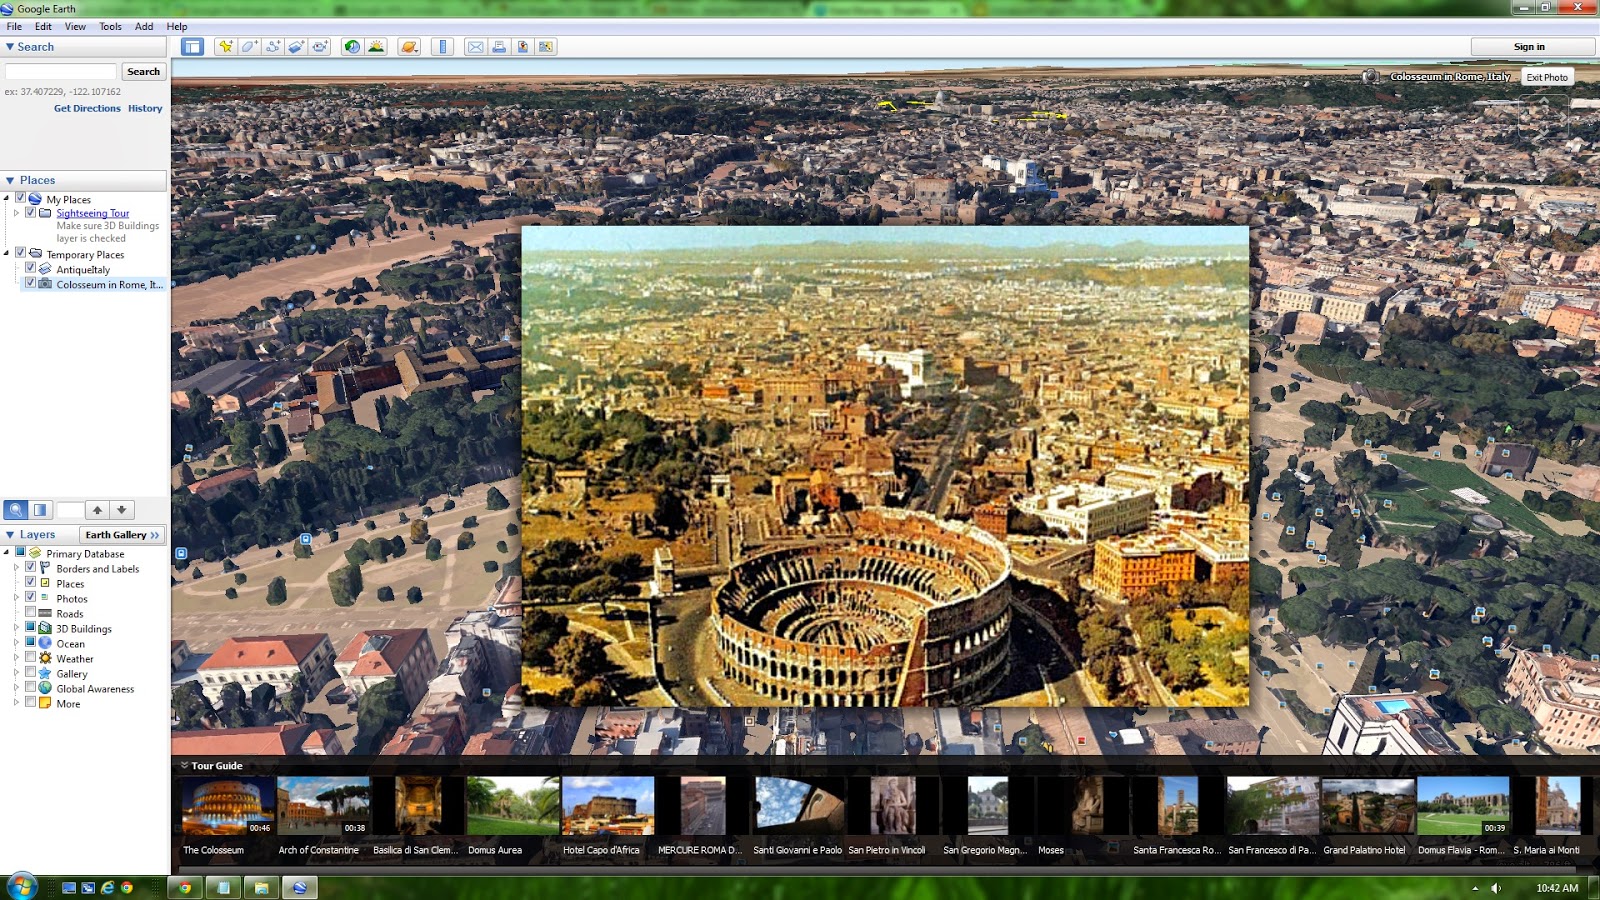Select the Add Polygon tool

[250, 46]
